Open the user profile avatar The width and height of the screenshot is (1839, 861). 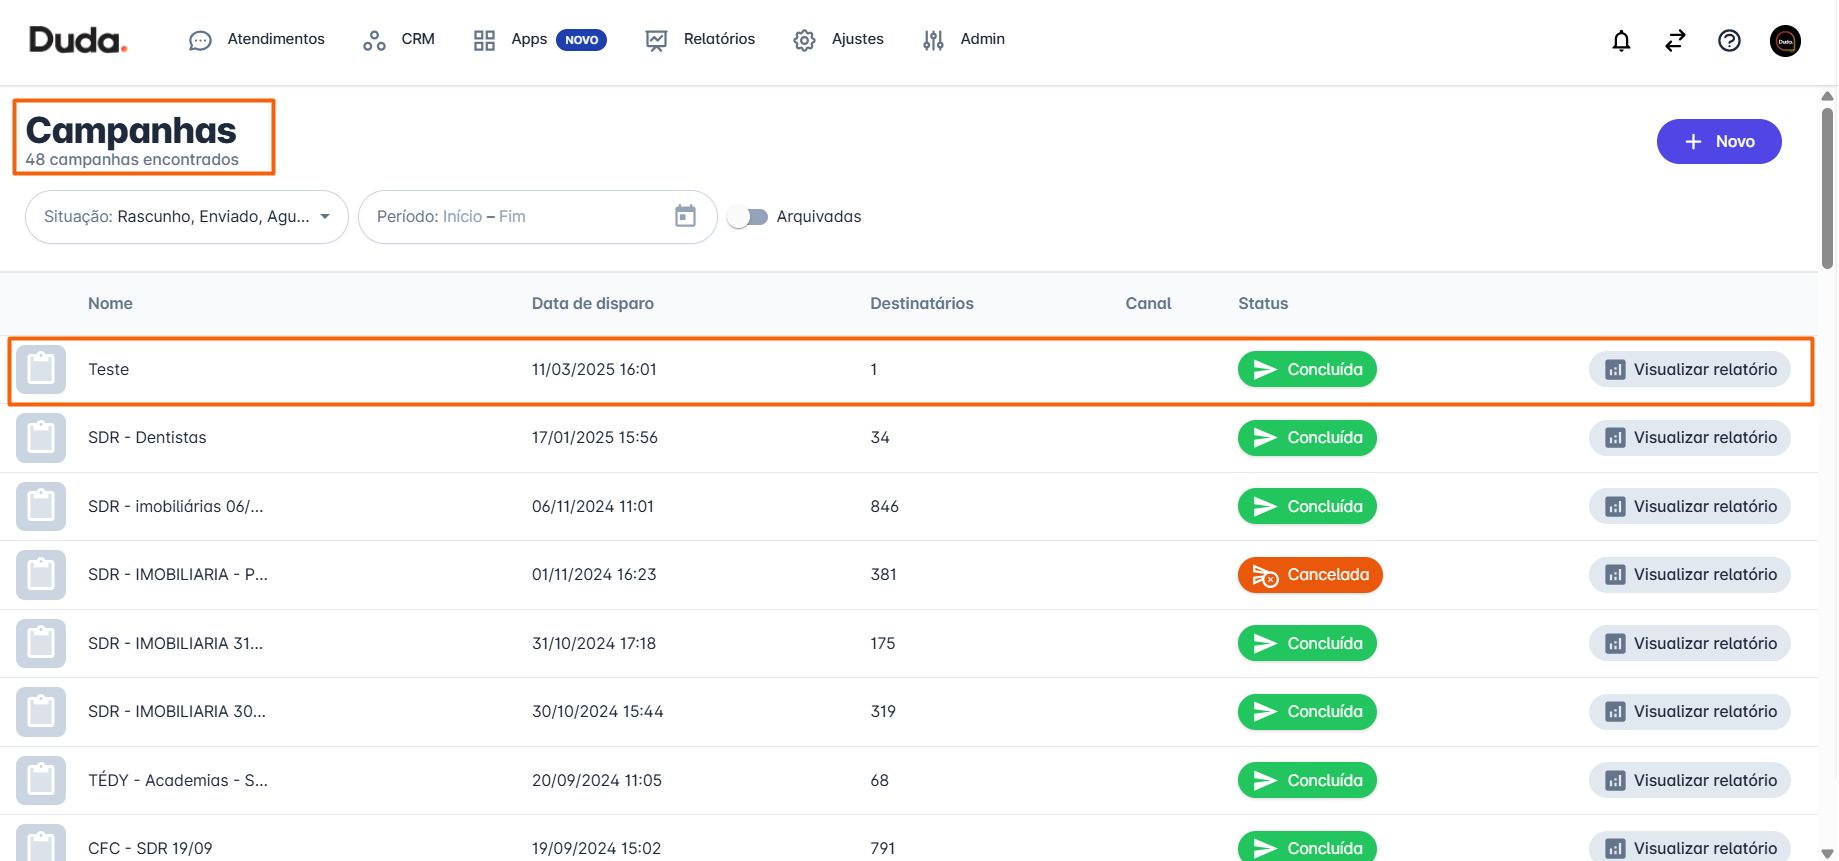[1785, 41]
